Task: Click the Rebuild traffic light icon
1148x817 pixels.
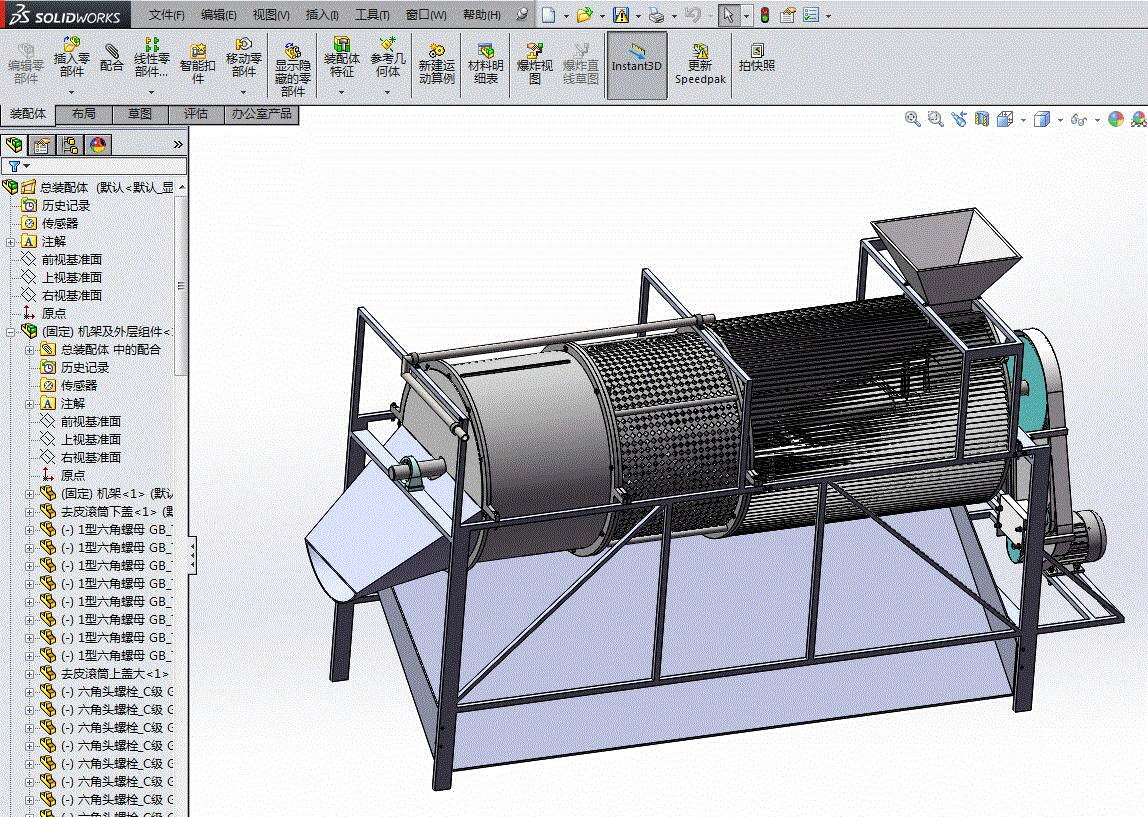Action: point(765,15)
